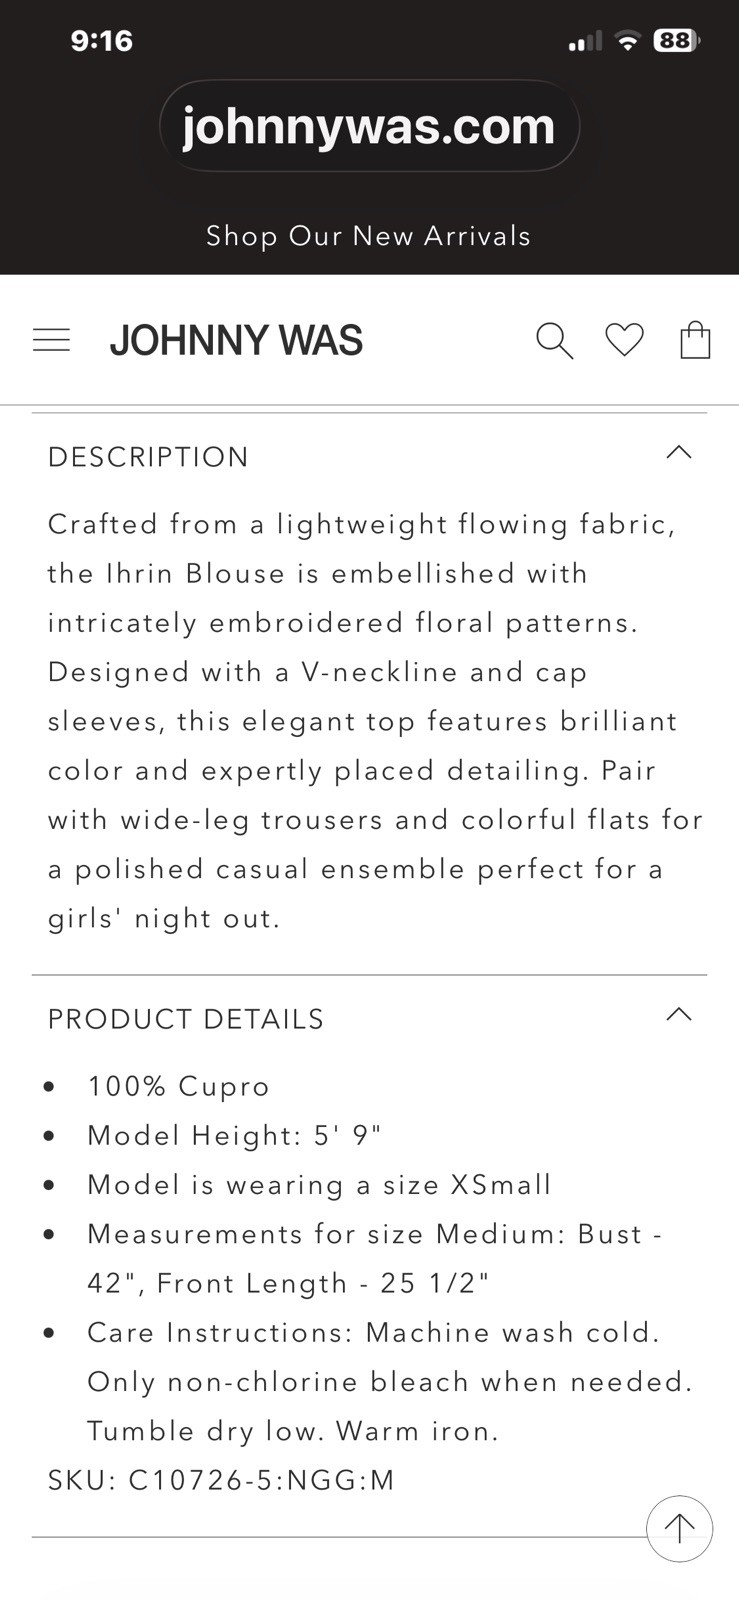The image size is (739, 1600).
Task: Tap the johnnywas.com address bar
Action: point(369,126)
